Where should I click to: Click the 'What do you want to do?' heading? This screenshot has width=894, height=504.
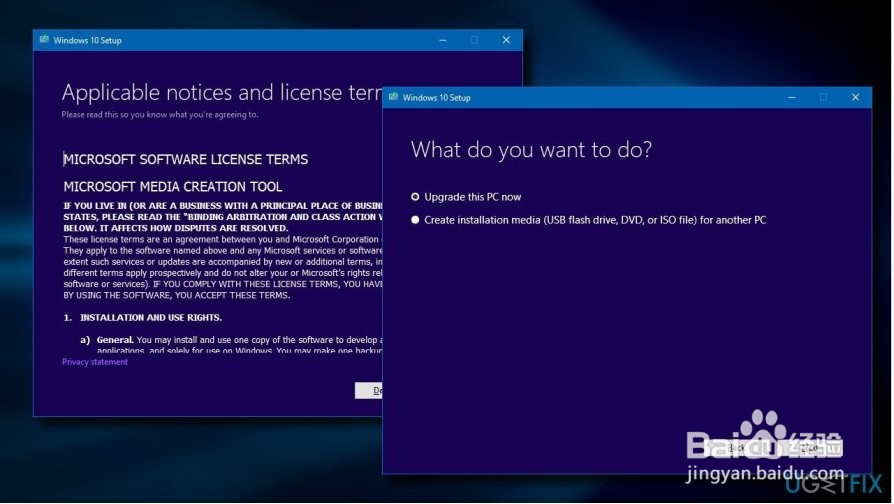531,150
